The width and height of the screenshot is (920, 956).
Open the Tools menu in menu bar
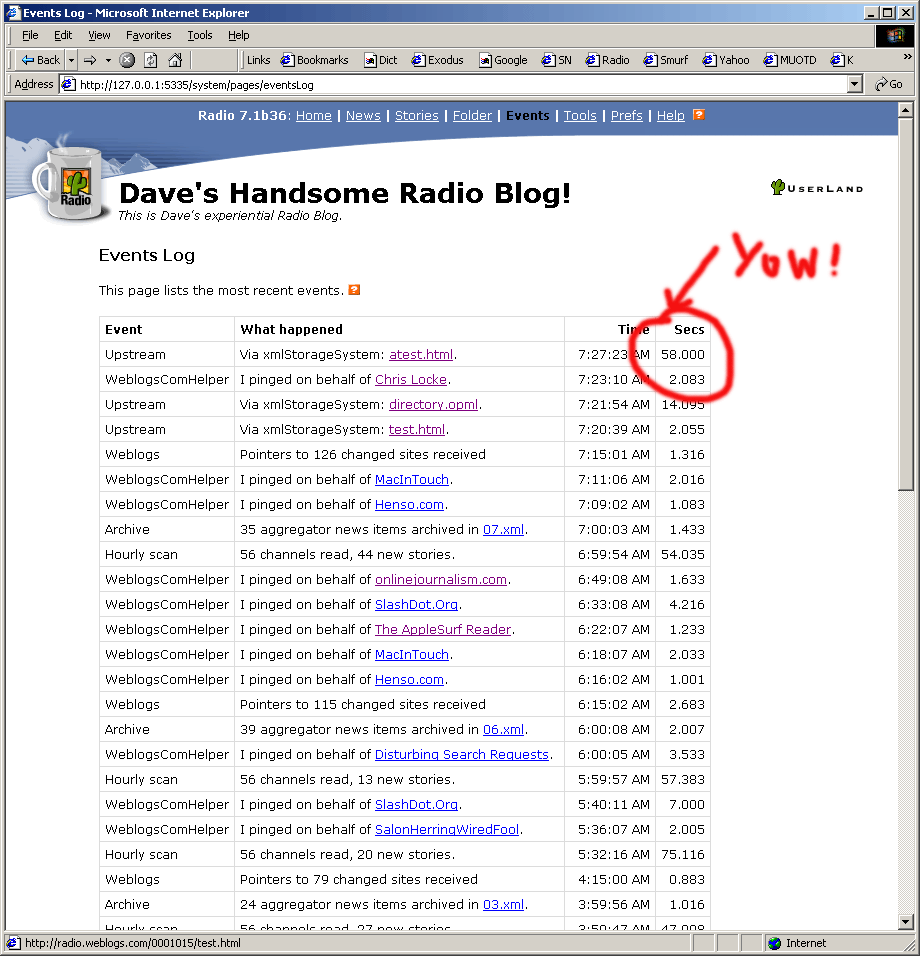click(200, 35)
